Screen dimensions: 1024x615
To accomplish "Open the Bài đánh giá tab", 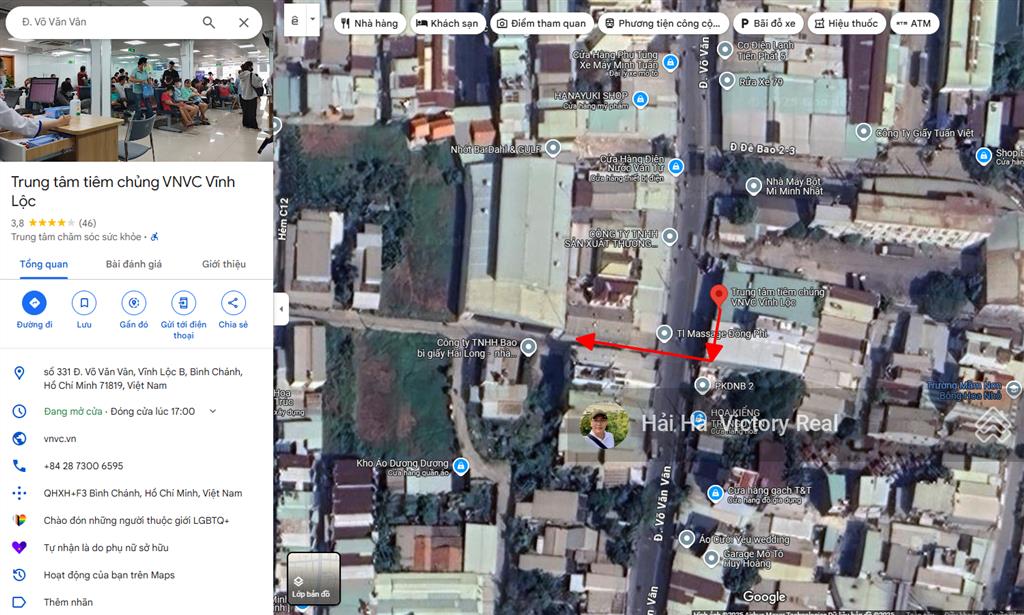I will point(134,264).
